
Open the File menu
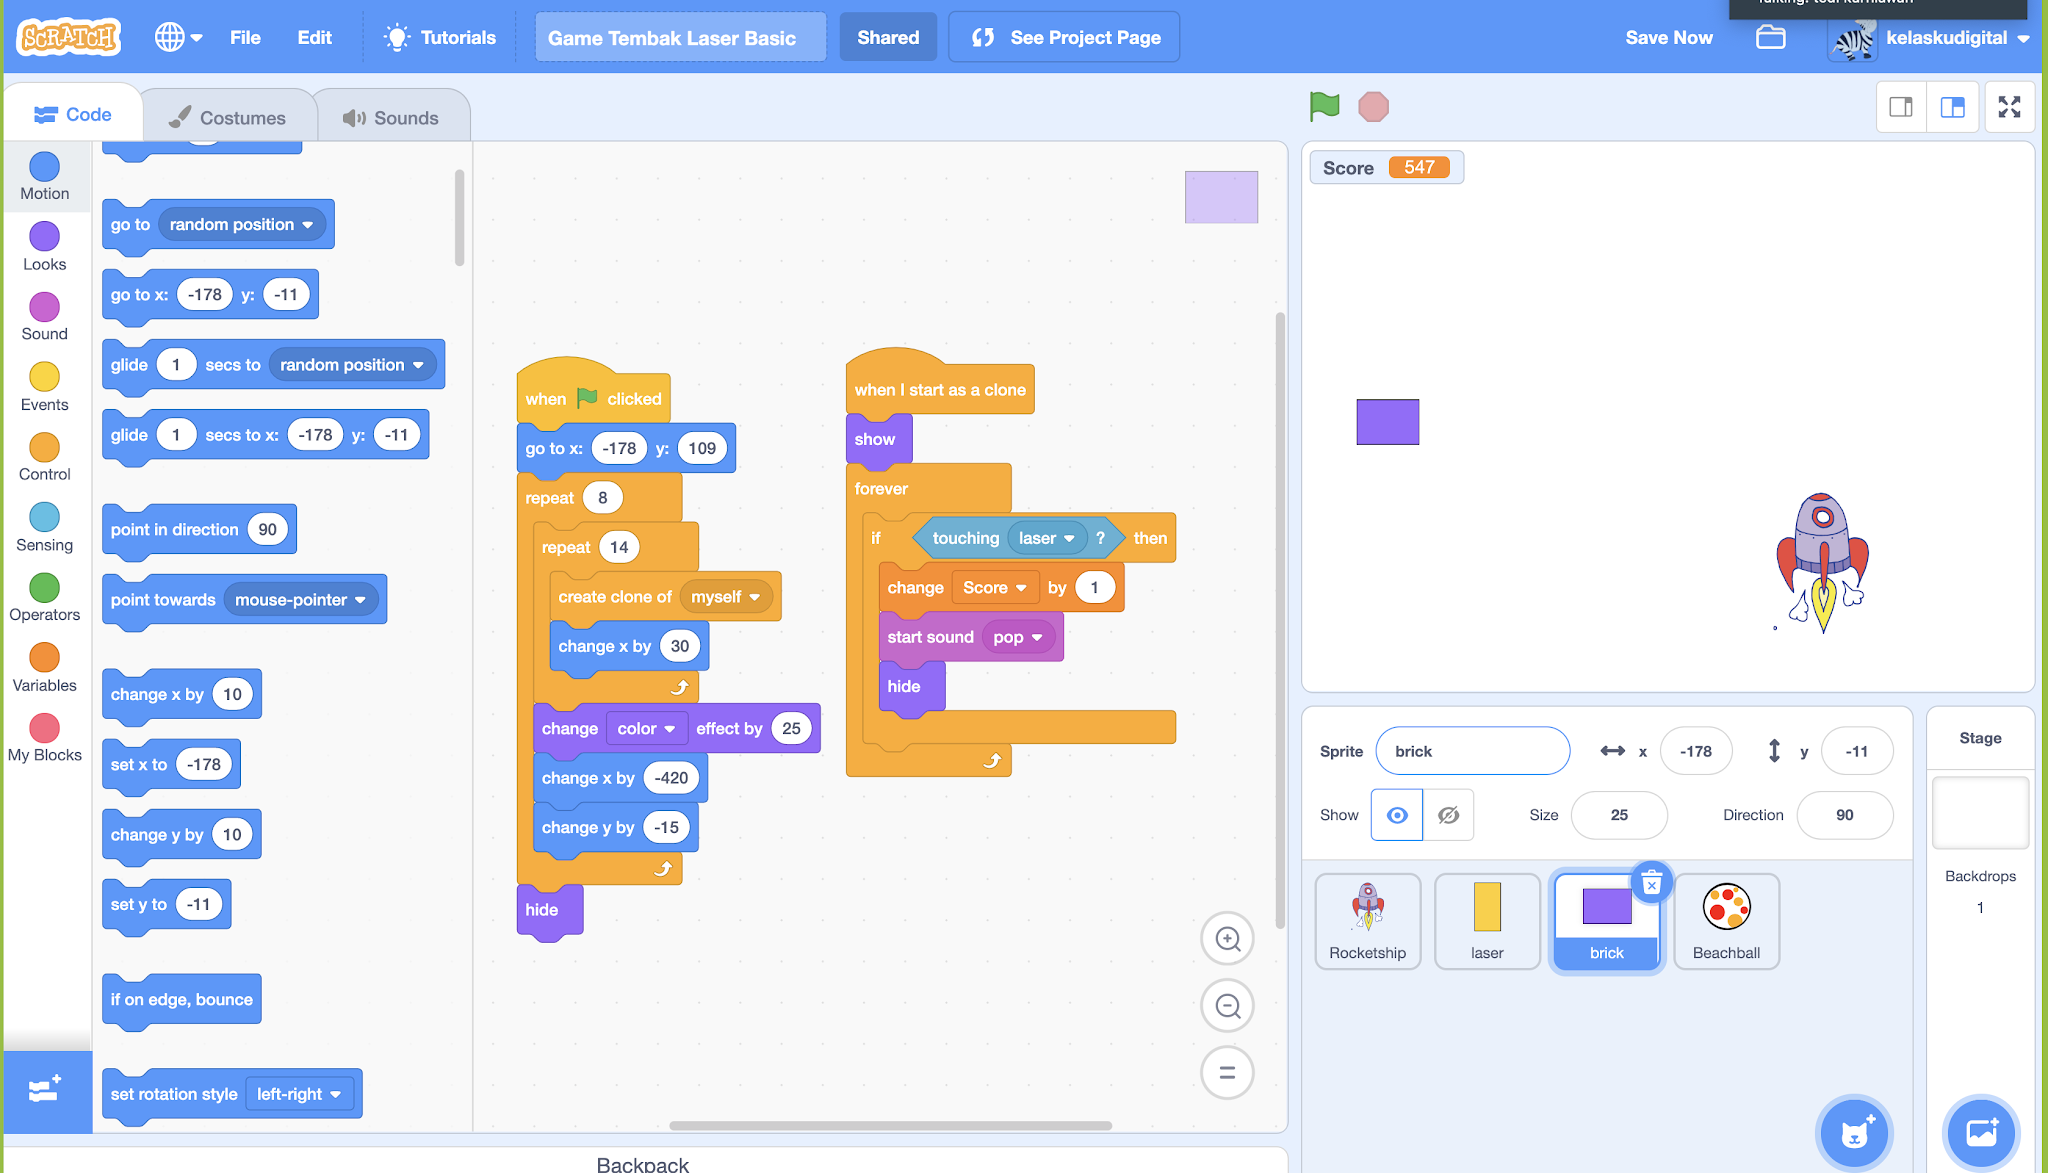coord(245,38)
